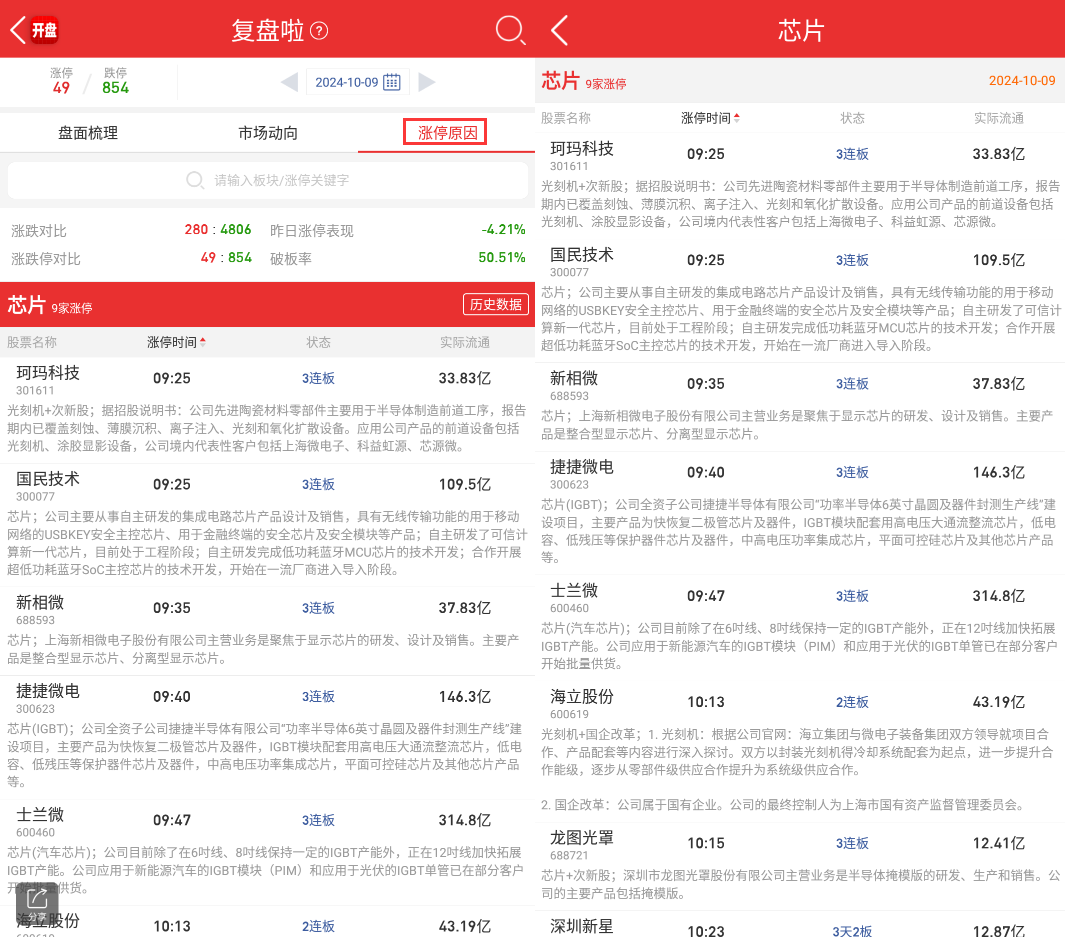Tap 12.41亿 value in 龙图光罩 row
Image resolution: width=1065 pixels, height=937 pixels.
(998, 843)
